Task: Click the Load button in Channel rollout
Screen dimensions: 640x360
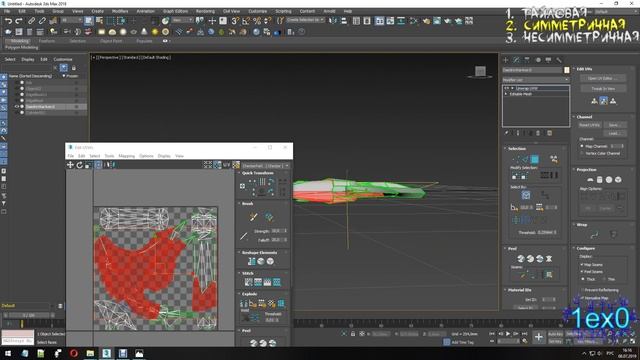Action: 615,133
